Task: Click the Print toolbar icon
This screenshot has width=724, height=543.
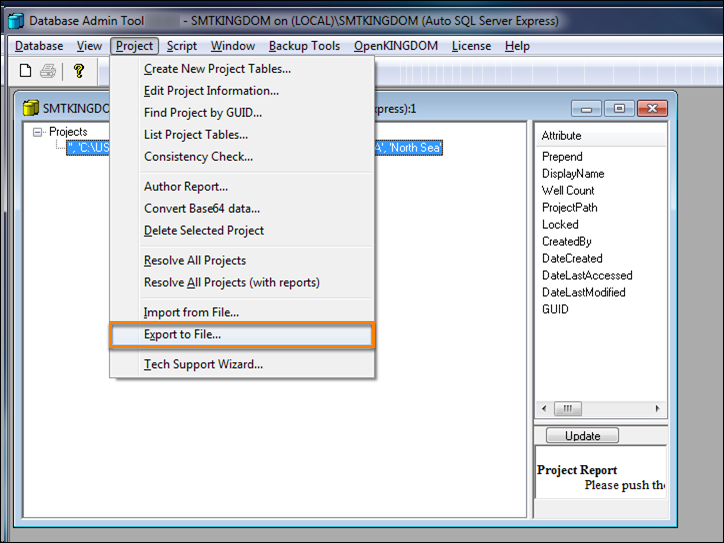Action: 48,71
